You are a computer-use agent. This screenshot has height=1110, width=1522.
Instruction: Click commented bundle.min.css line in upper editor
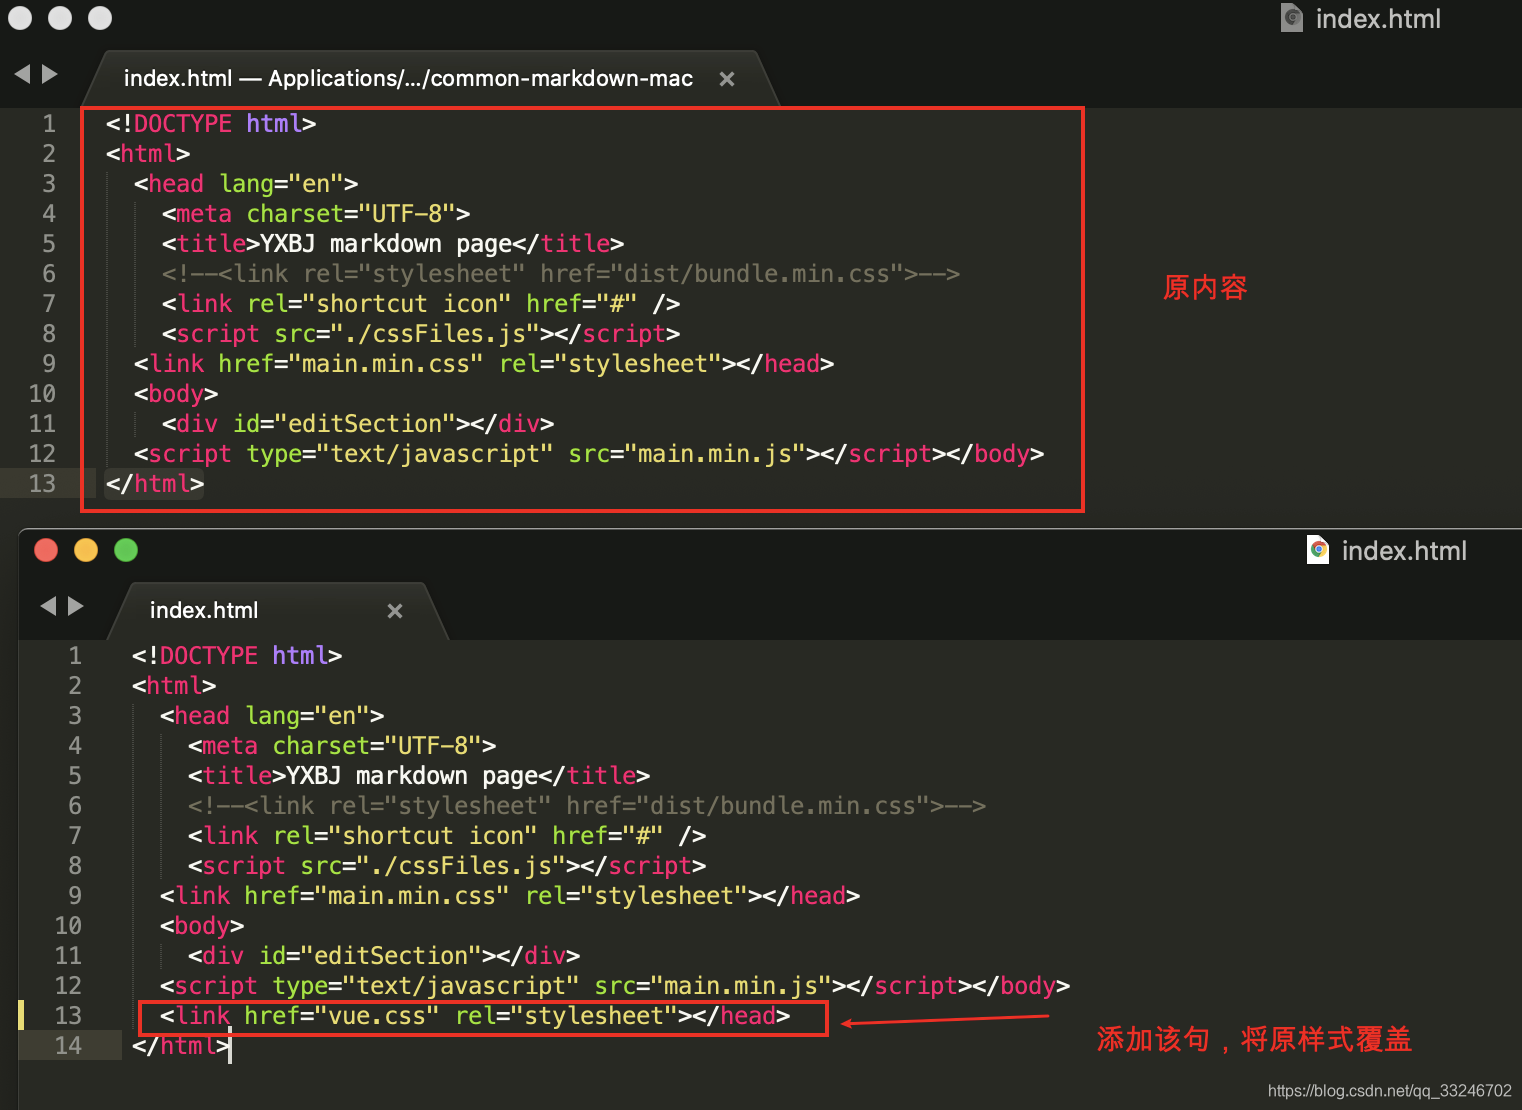click(x=561, y=274)
